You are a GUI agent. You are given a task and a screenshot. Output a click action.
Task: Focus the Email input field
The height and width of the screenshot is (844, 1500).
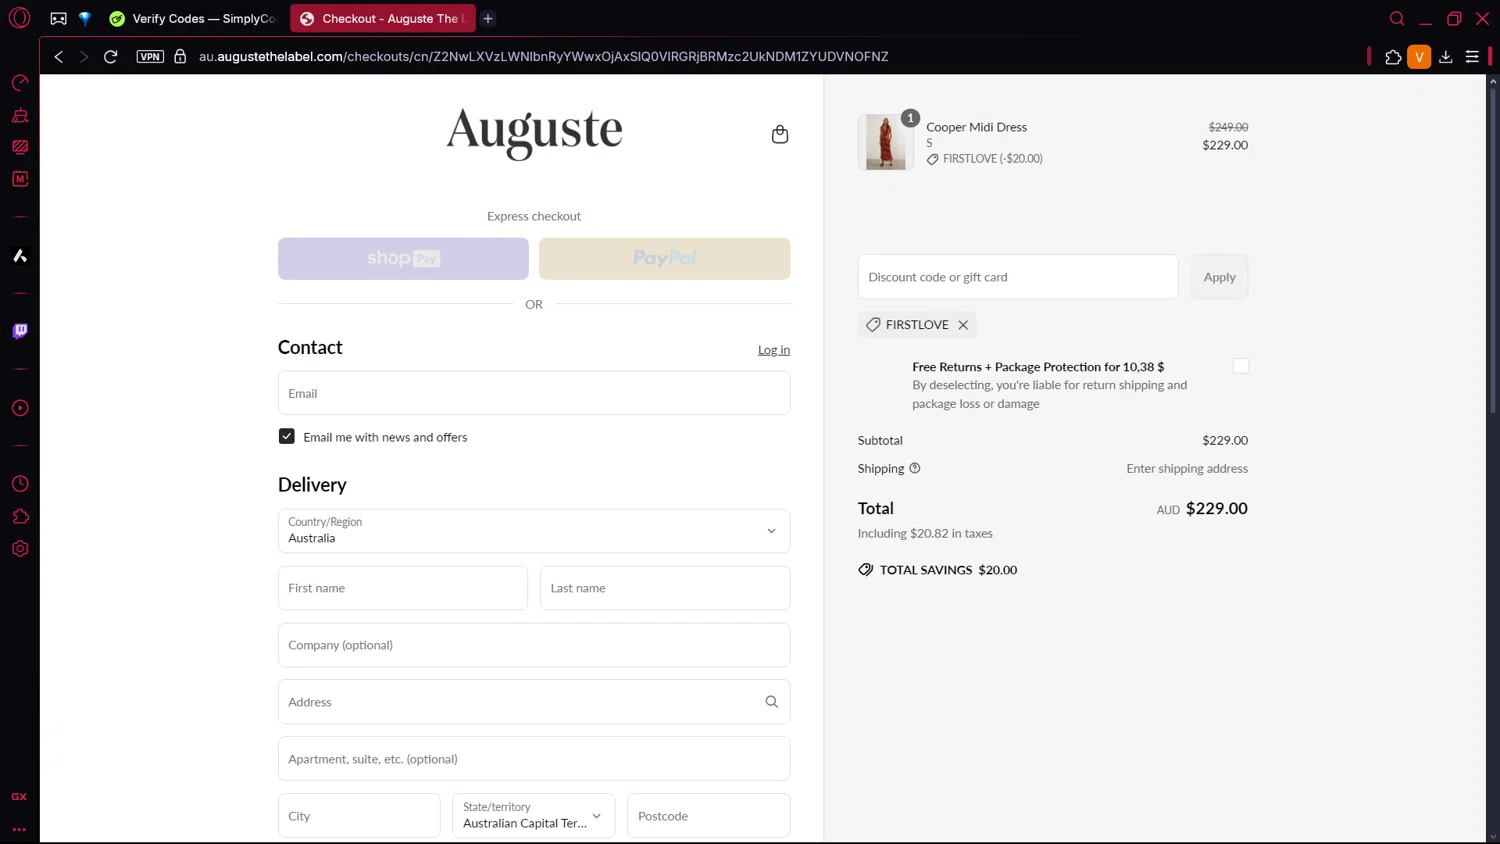coord(534,393)
